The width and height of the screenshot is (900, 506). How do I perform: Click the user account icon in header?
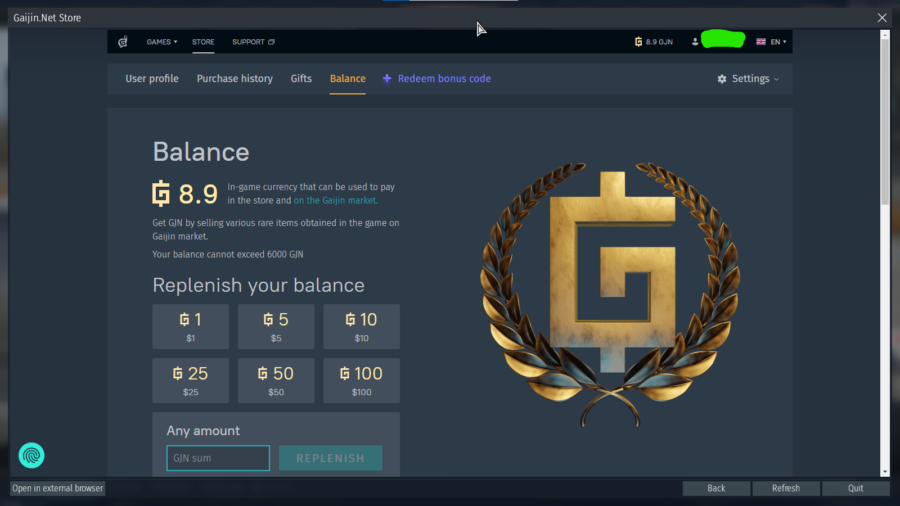coord(695,42)
